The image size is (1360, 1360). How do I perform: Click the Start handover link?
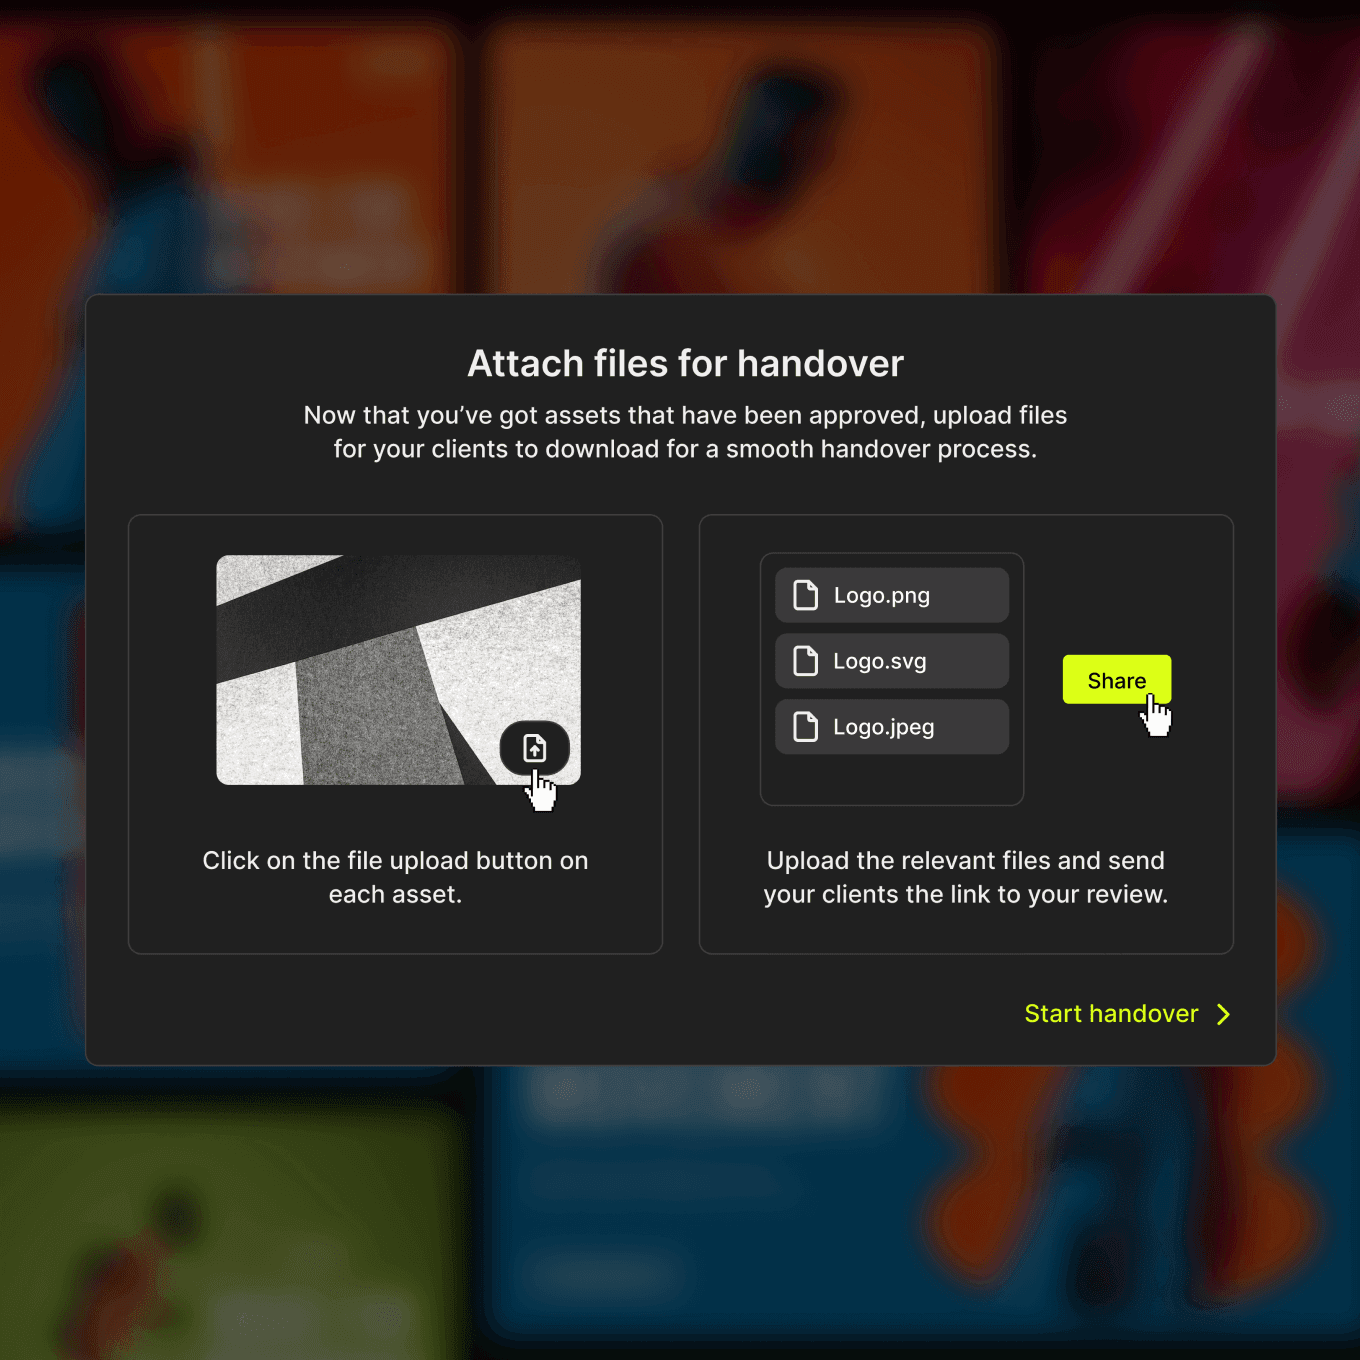coord(1110,1014)
